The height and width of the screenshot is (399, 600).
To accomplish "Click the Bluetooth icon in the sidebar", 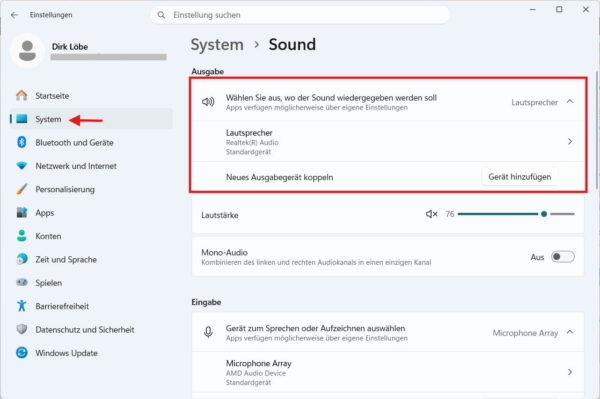I will click(22, 142).
